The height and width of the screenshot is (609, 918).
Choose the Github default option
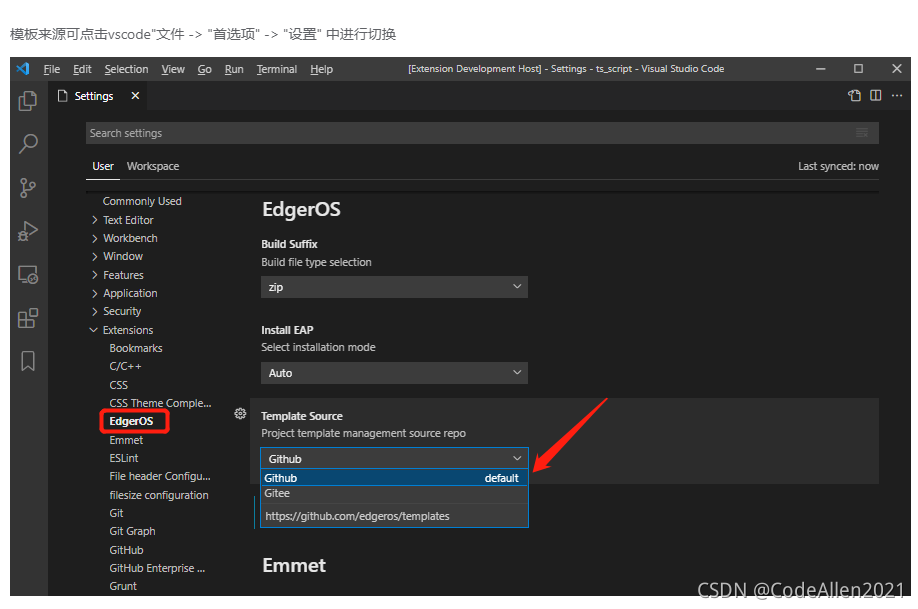pyautogui.click(x=394, y=478)
